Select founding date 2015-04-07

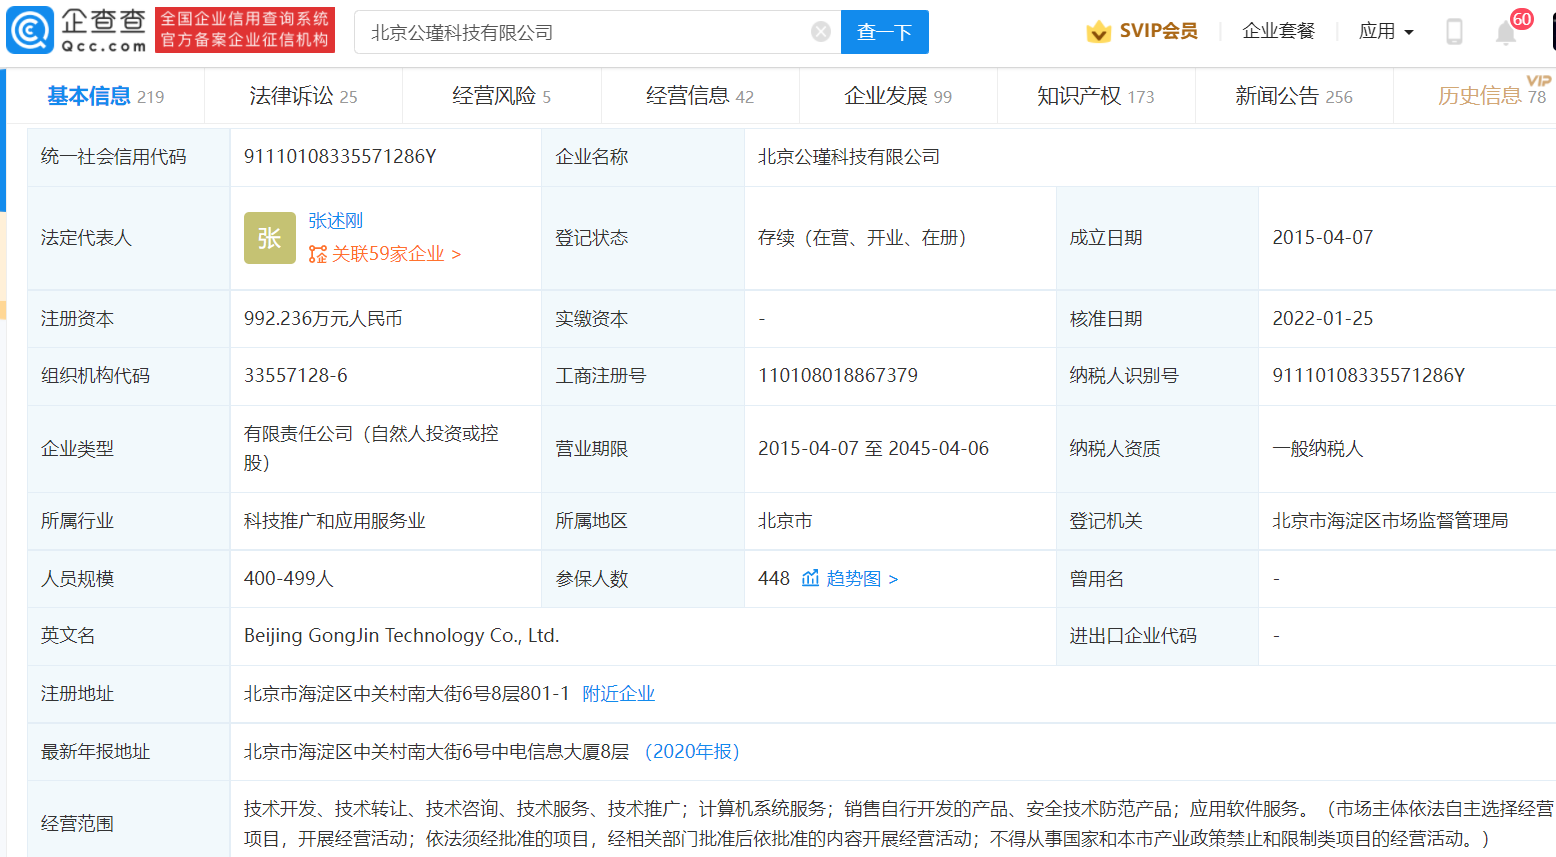tap(1323, 237)
